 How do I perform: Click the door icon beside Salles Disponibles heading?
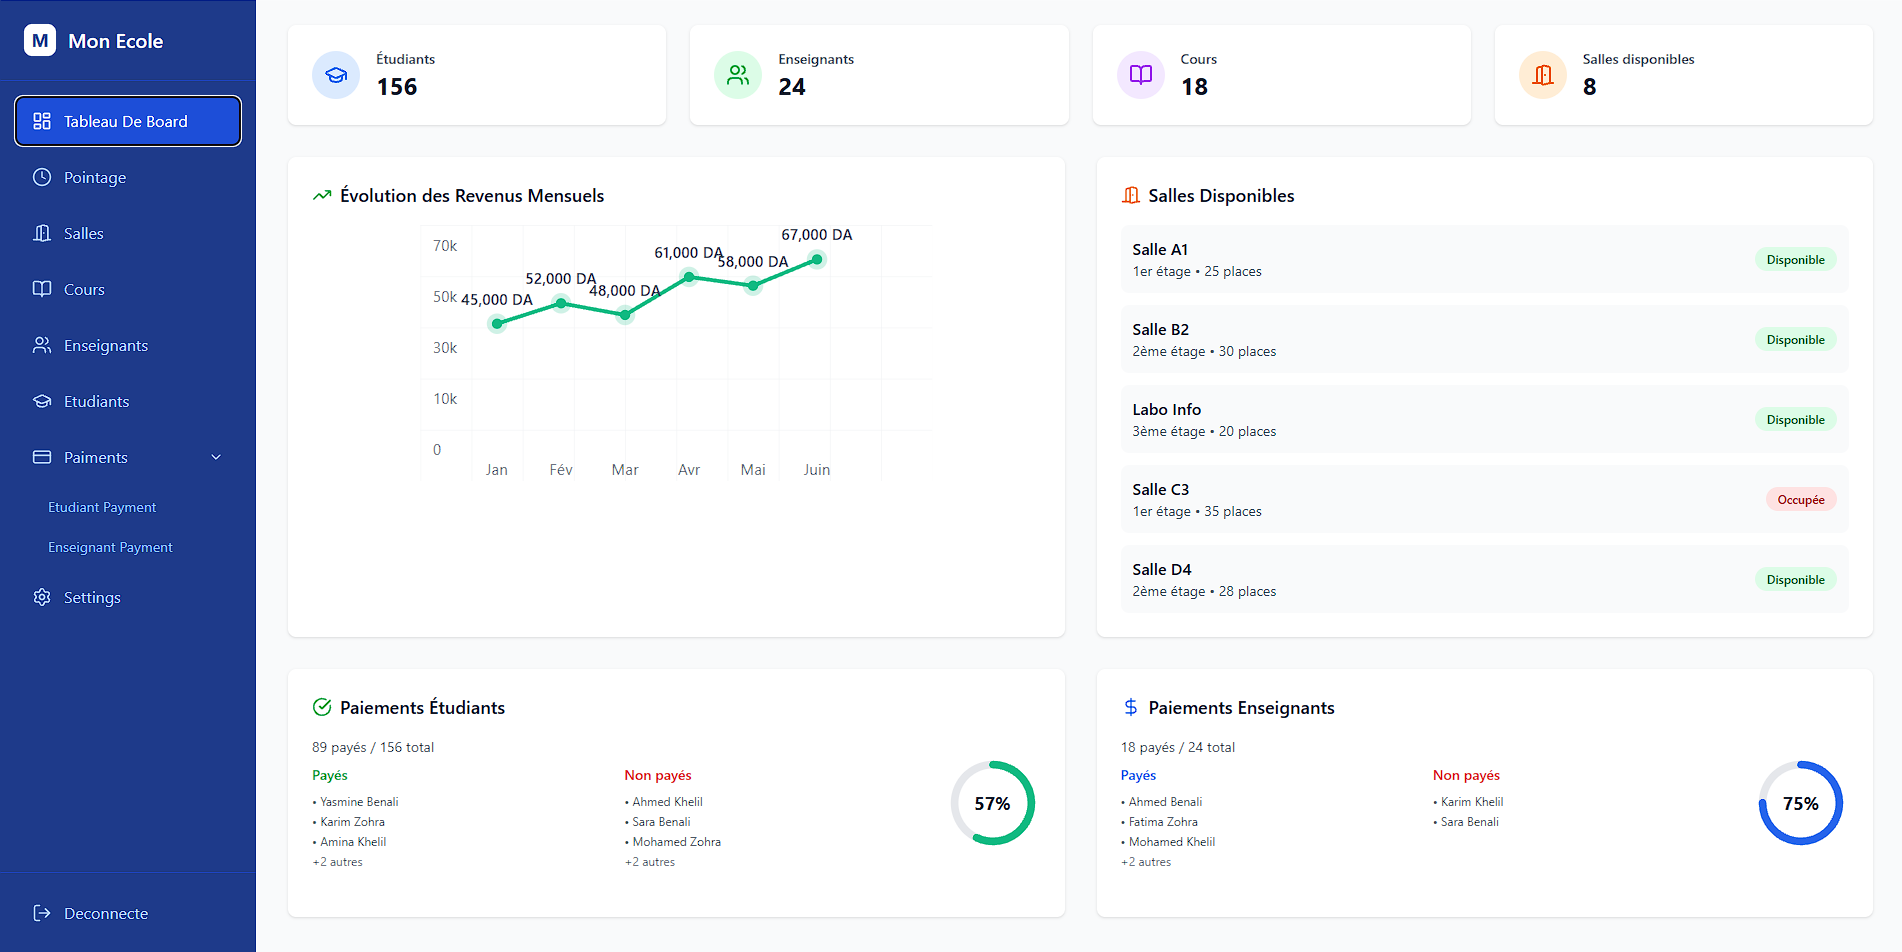pos(1131,195)
